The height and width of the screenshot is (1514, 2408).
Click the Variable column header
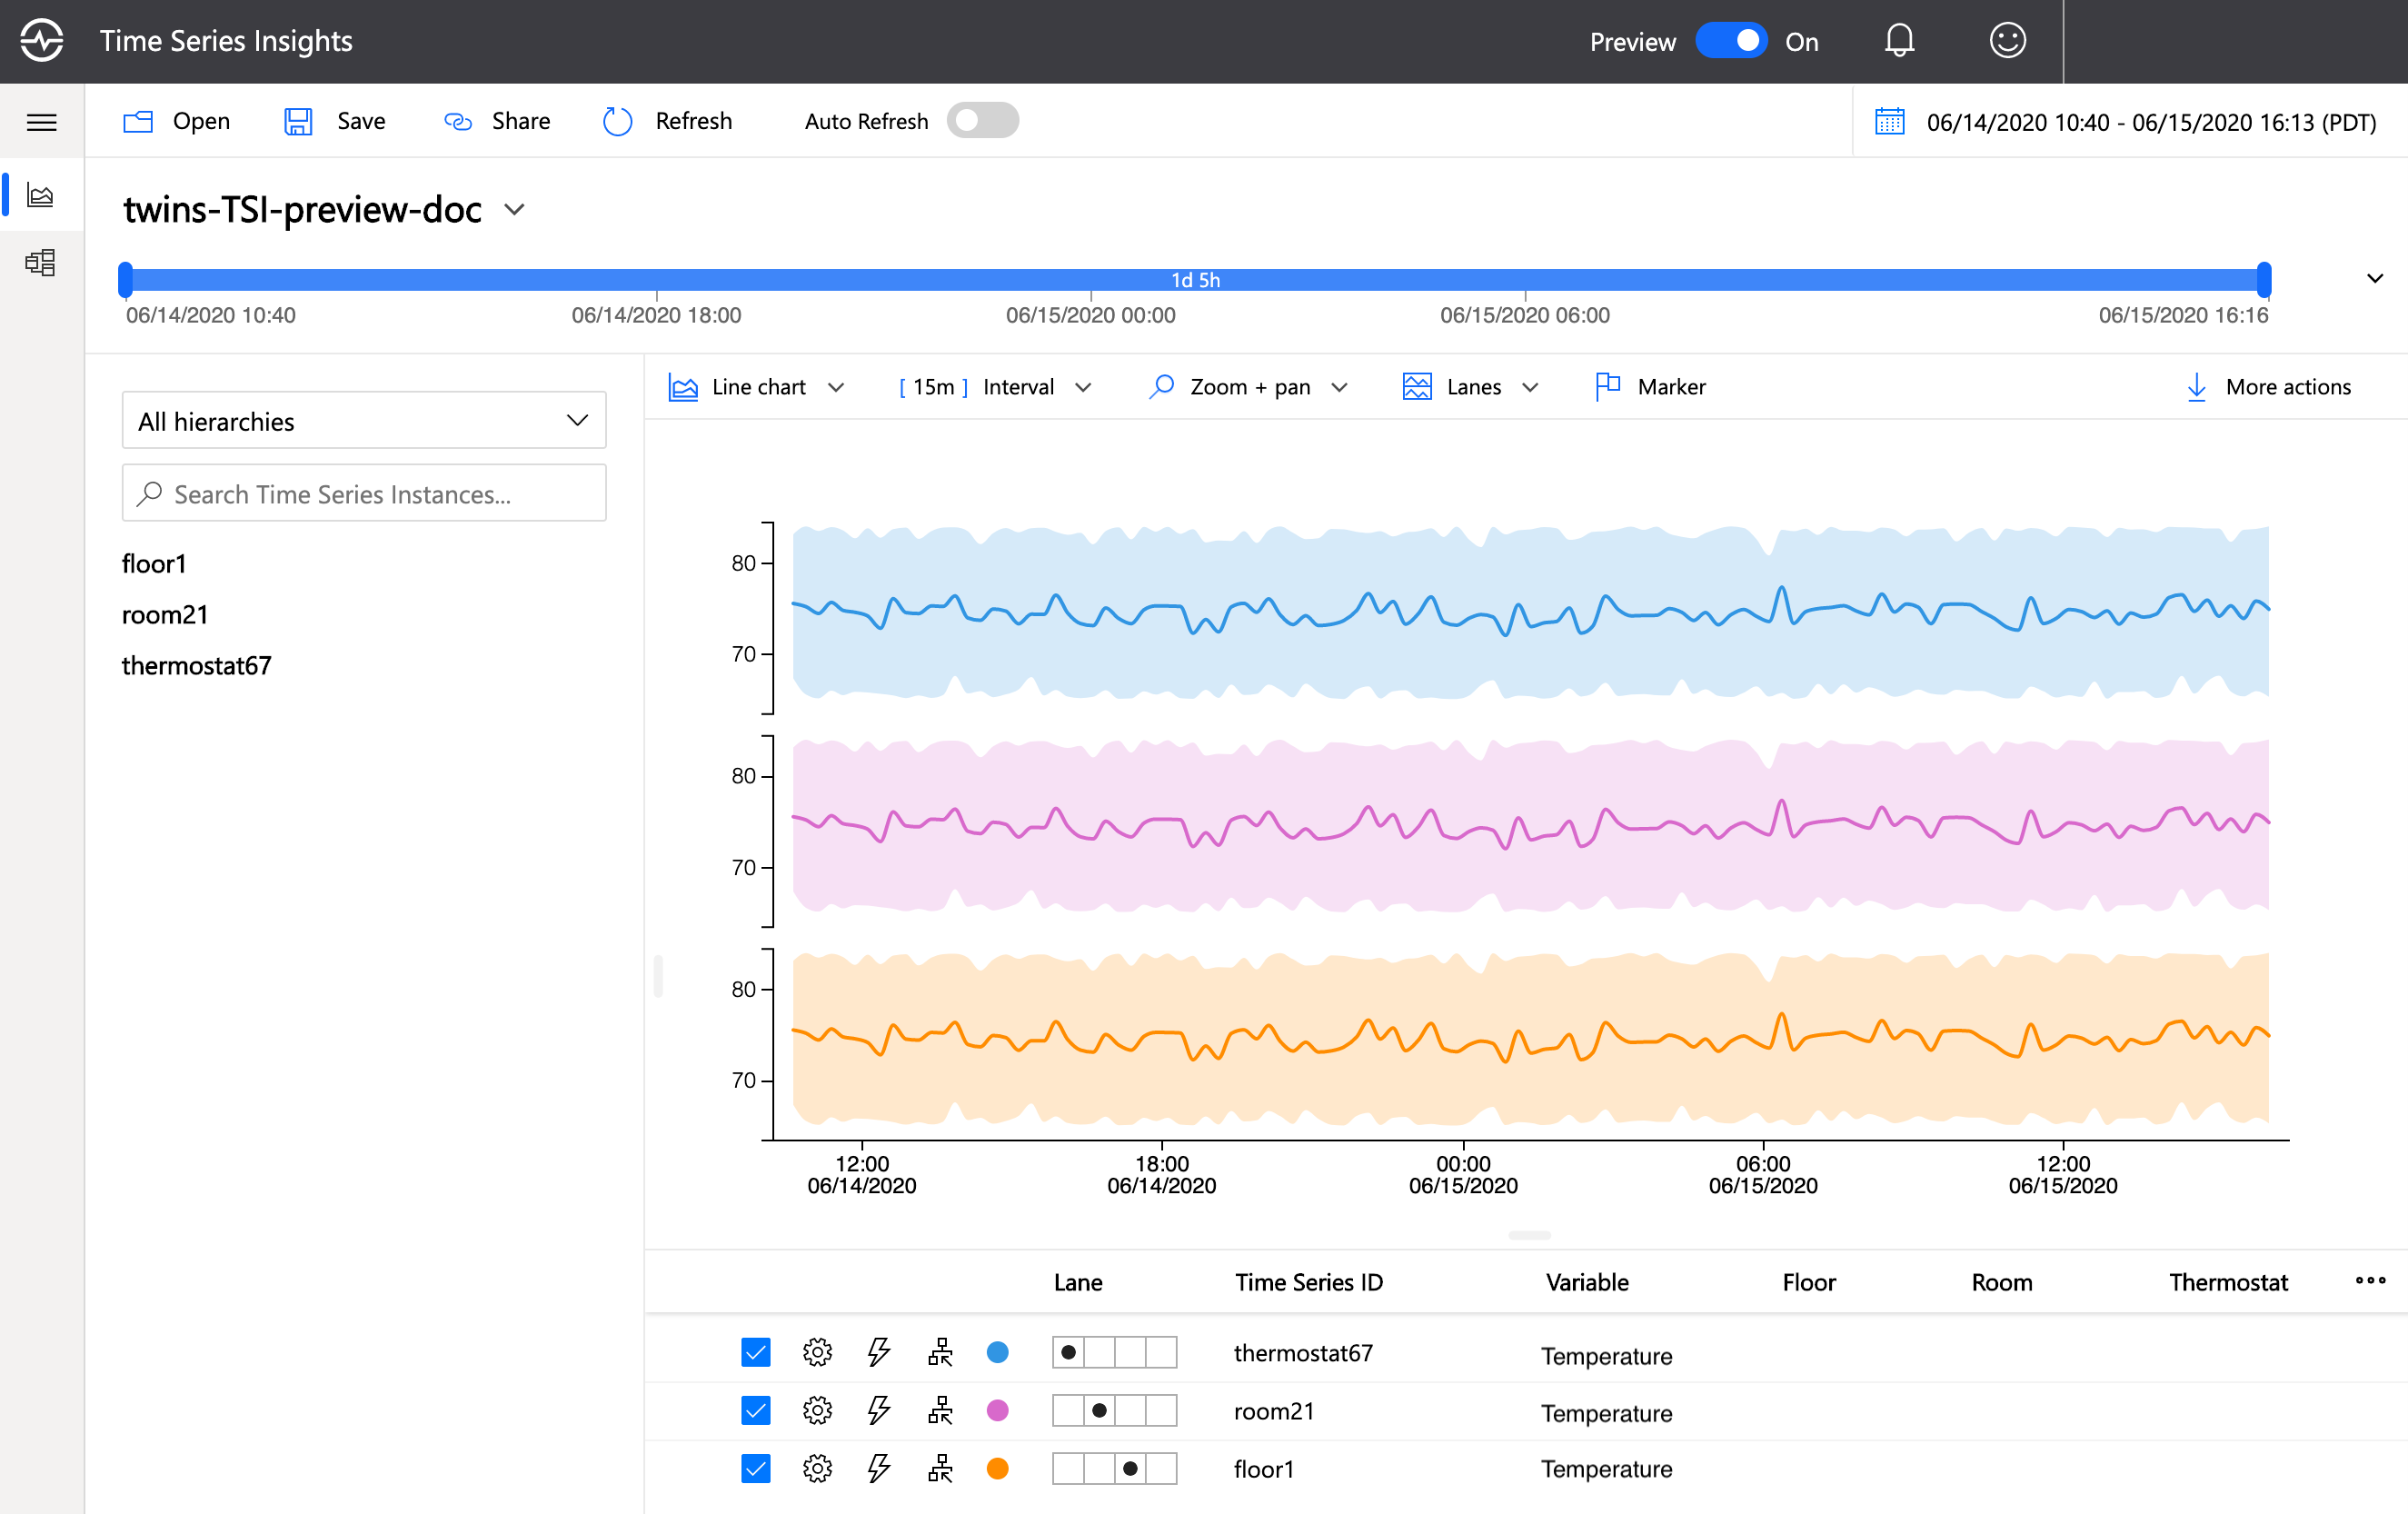[1587, 1282]
